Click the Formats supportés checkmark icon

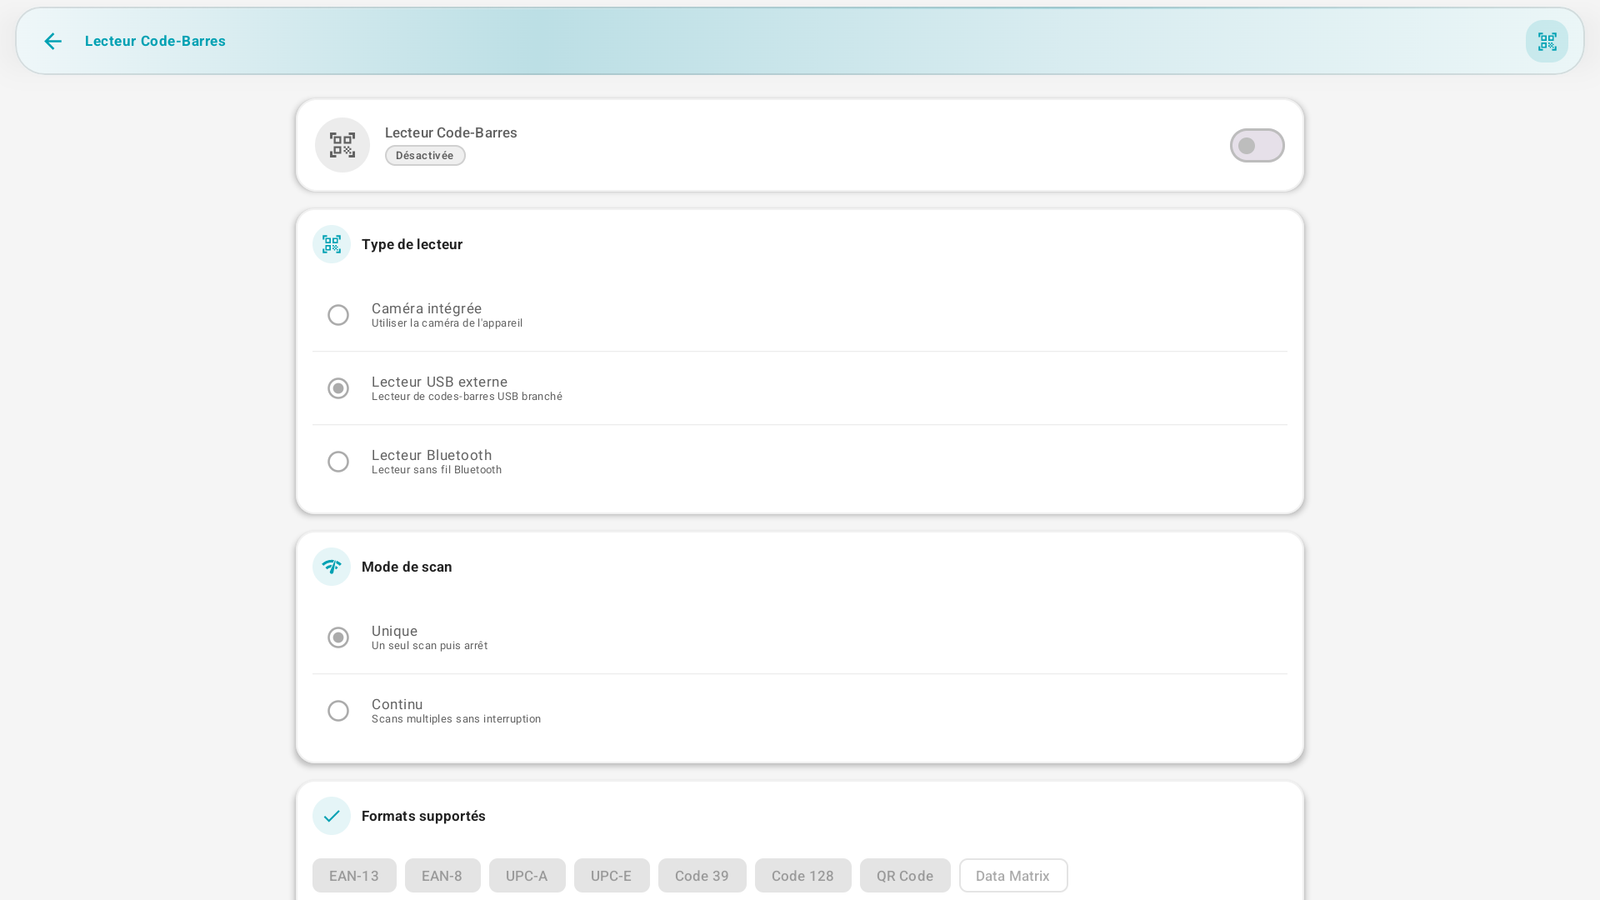(331, 816)
